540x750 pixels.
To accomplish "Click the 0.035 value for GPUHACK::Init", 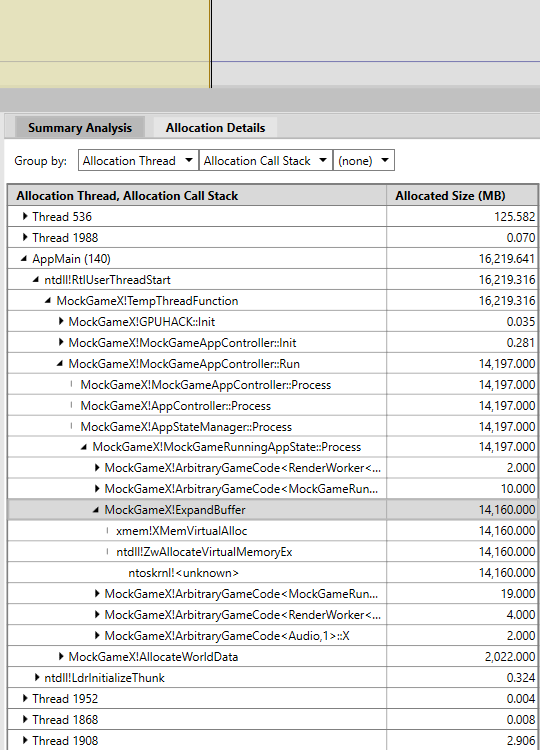I will (x=520, y=321).
